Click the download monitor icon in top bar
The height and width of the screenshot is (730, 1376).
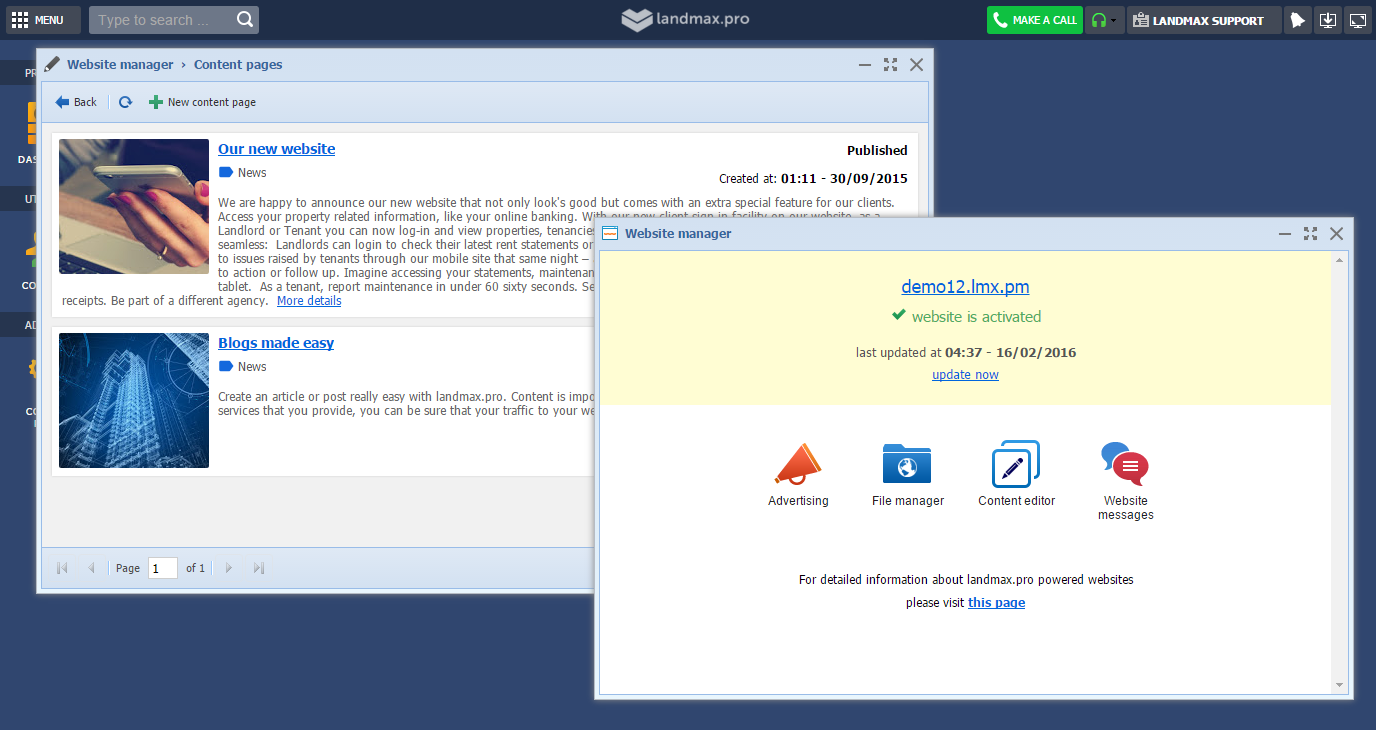click(x=1327, y=20)
